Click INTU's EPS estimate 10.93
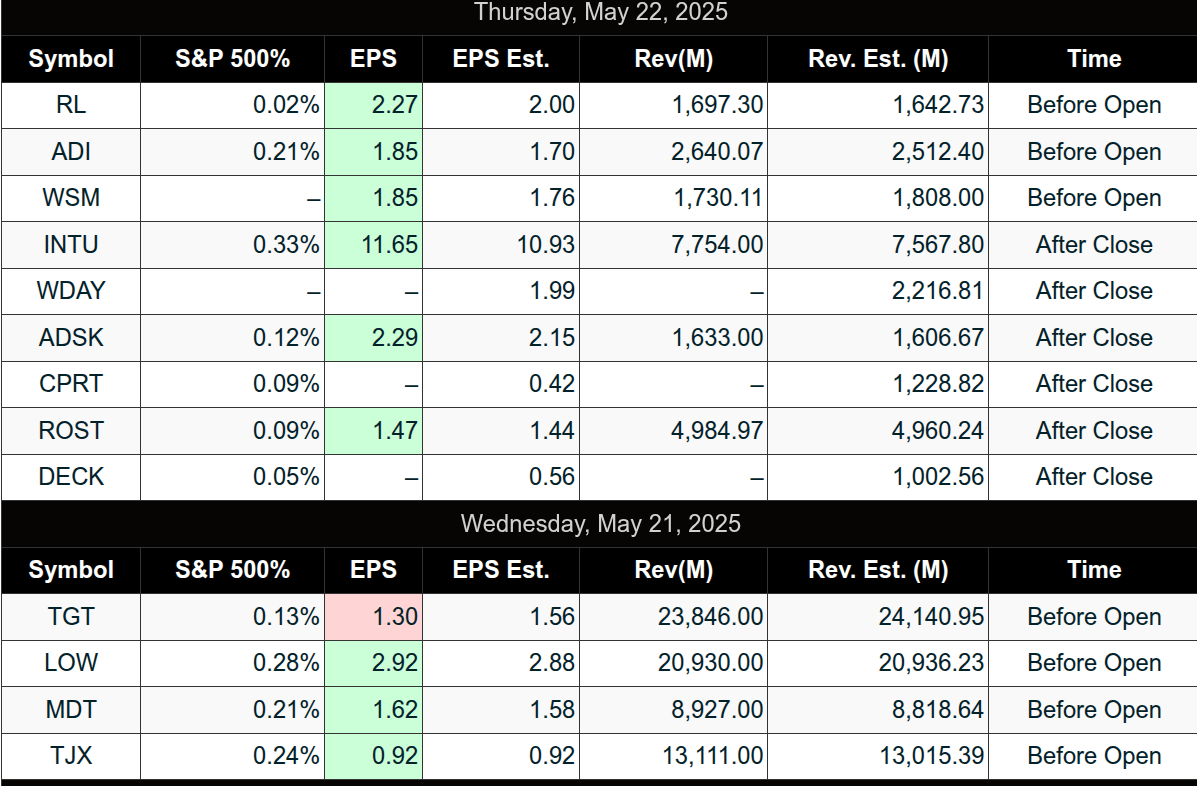This screenshot has height=786, width=1197. click(546, 244)
